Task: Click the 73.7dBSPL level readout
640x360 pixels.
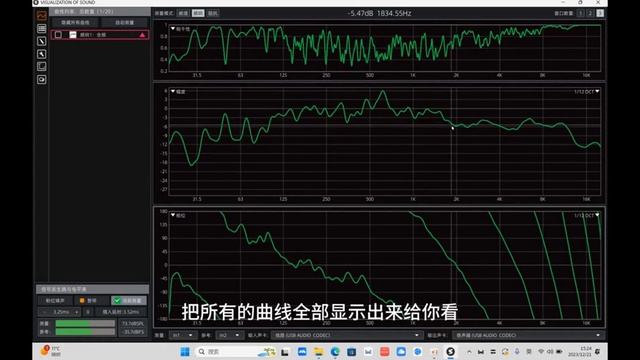Action: (x=133, y=323)
